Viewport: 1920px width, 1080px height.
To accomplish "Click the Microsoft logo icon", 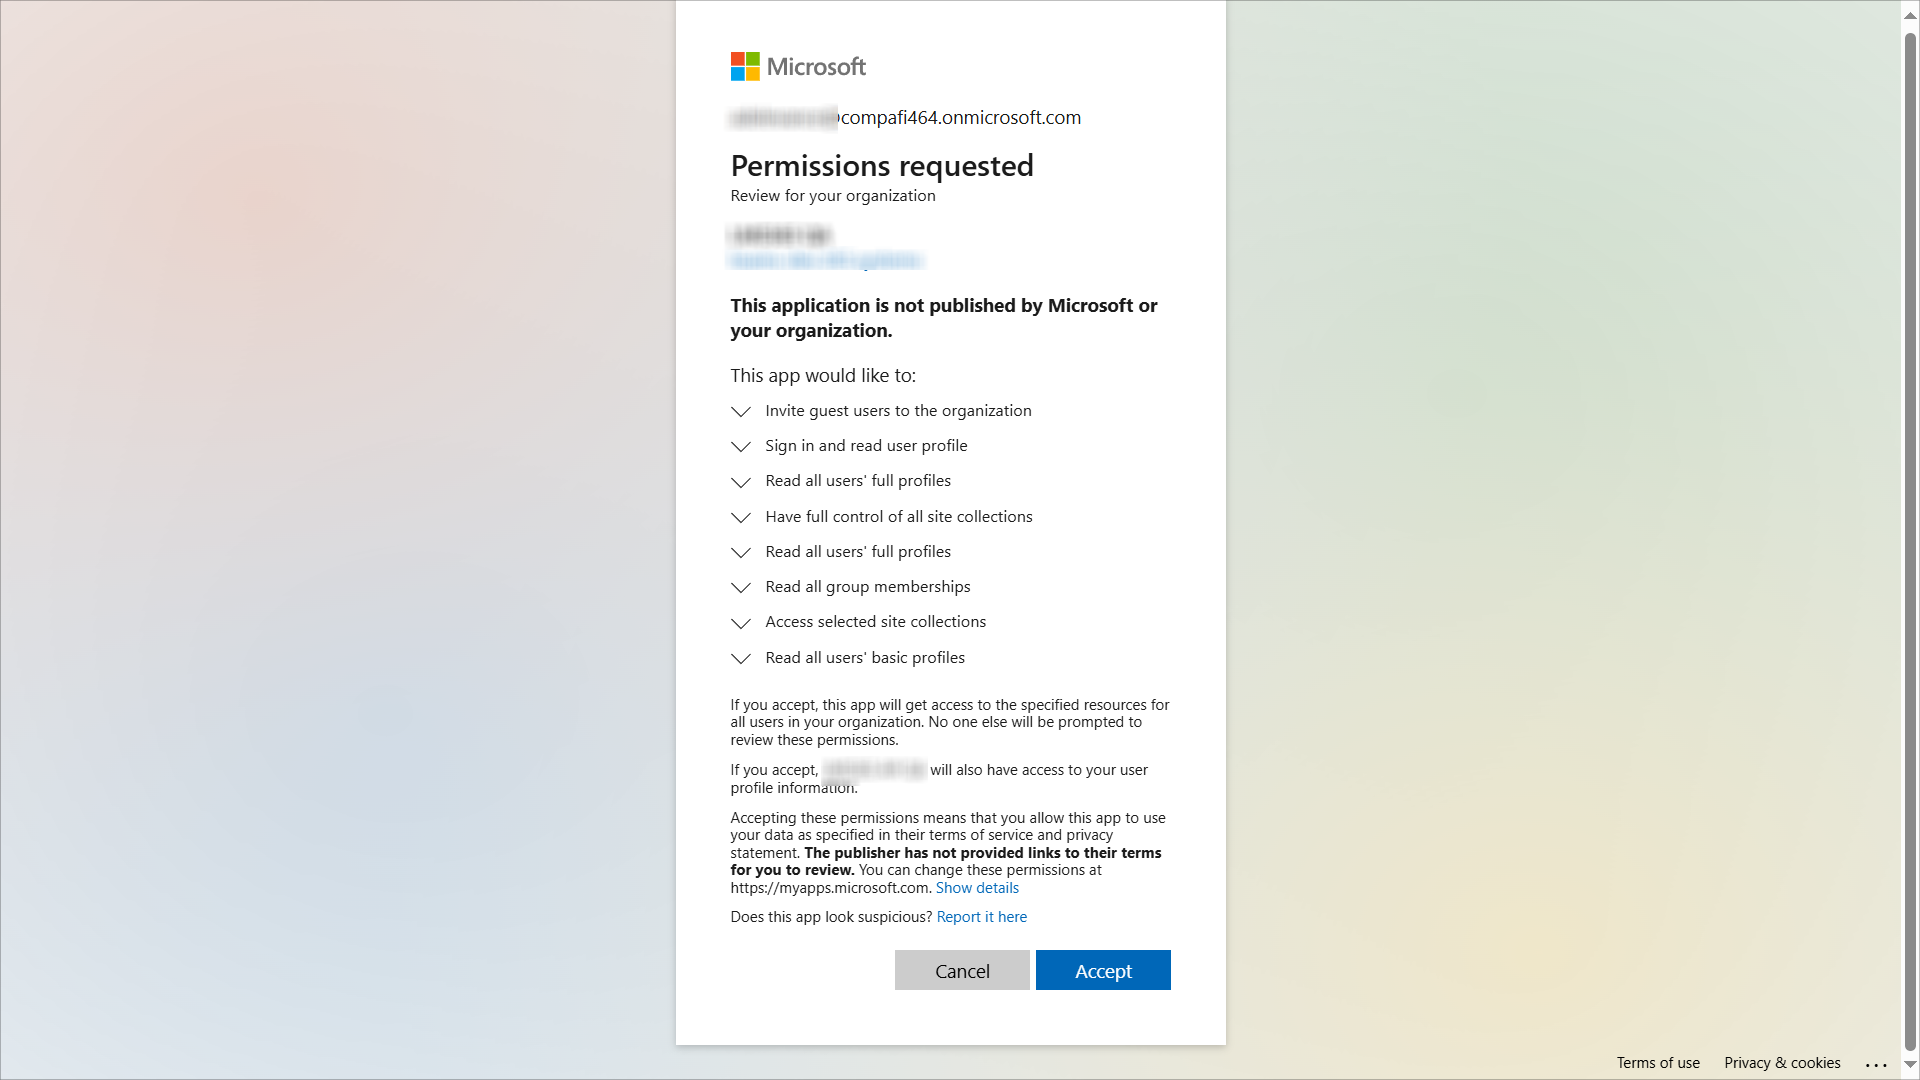I will point(745,67).
